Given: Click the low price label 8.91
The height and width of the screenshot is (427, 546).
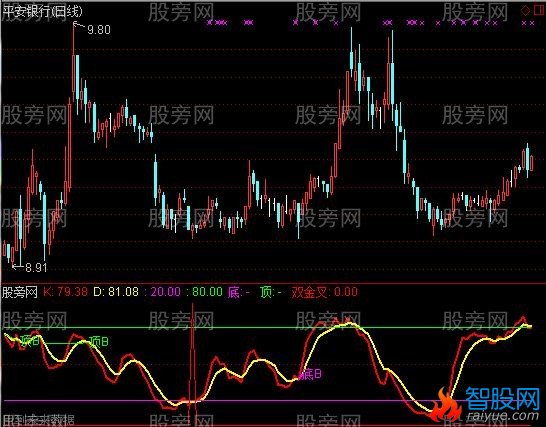Looking at the screenshot, I should click(36, 267).
